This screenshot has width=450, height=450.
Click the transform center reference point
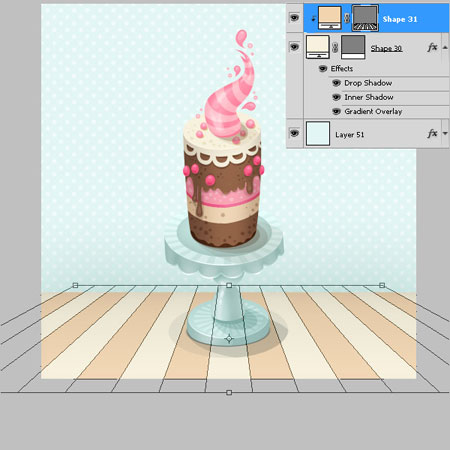[229, 339]
